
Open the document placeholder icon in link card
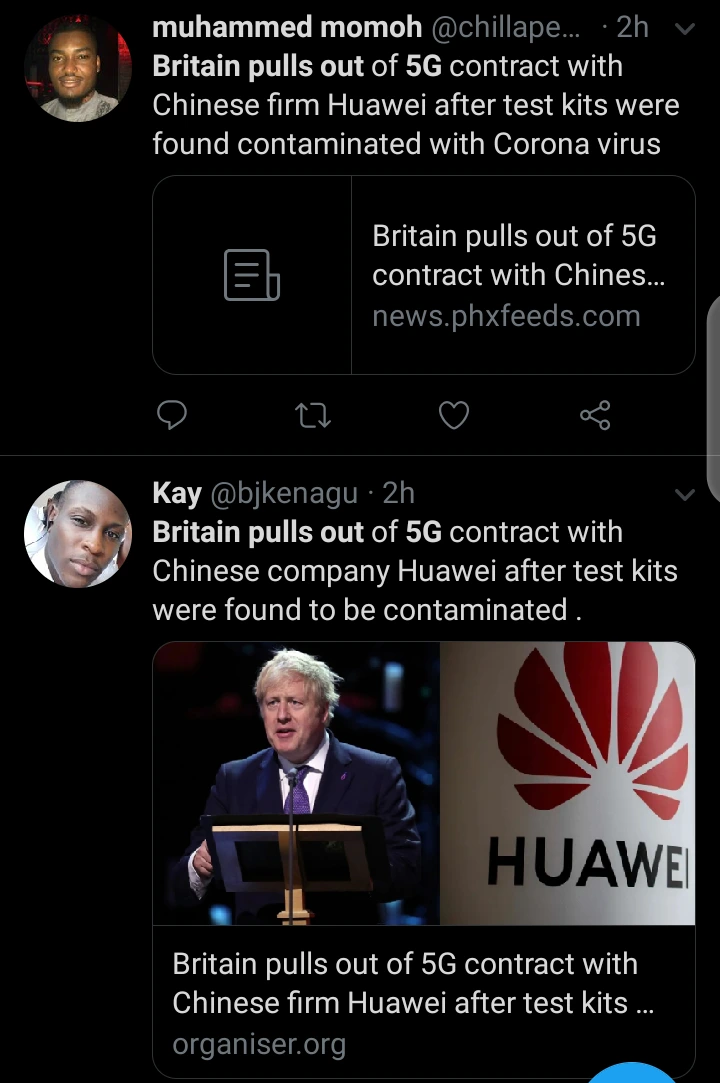point(252,275)
